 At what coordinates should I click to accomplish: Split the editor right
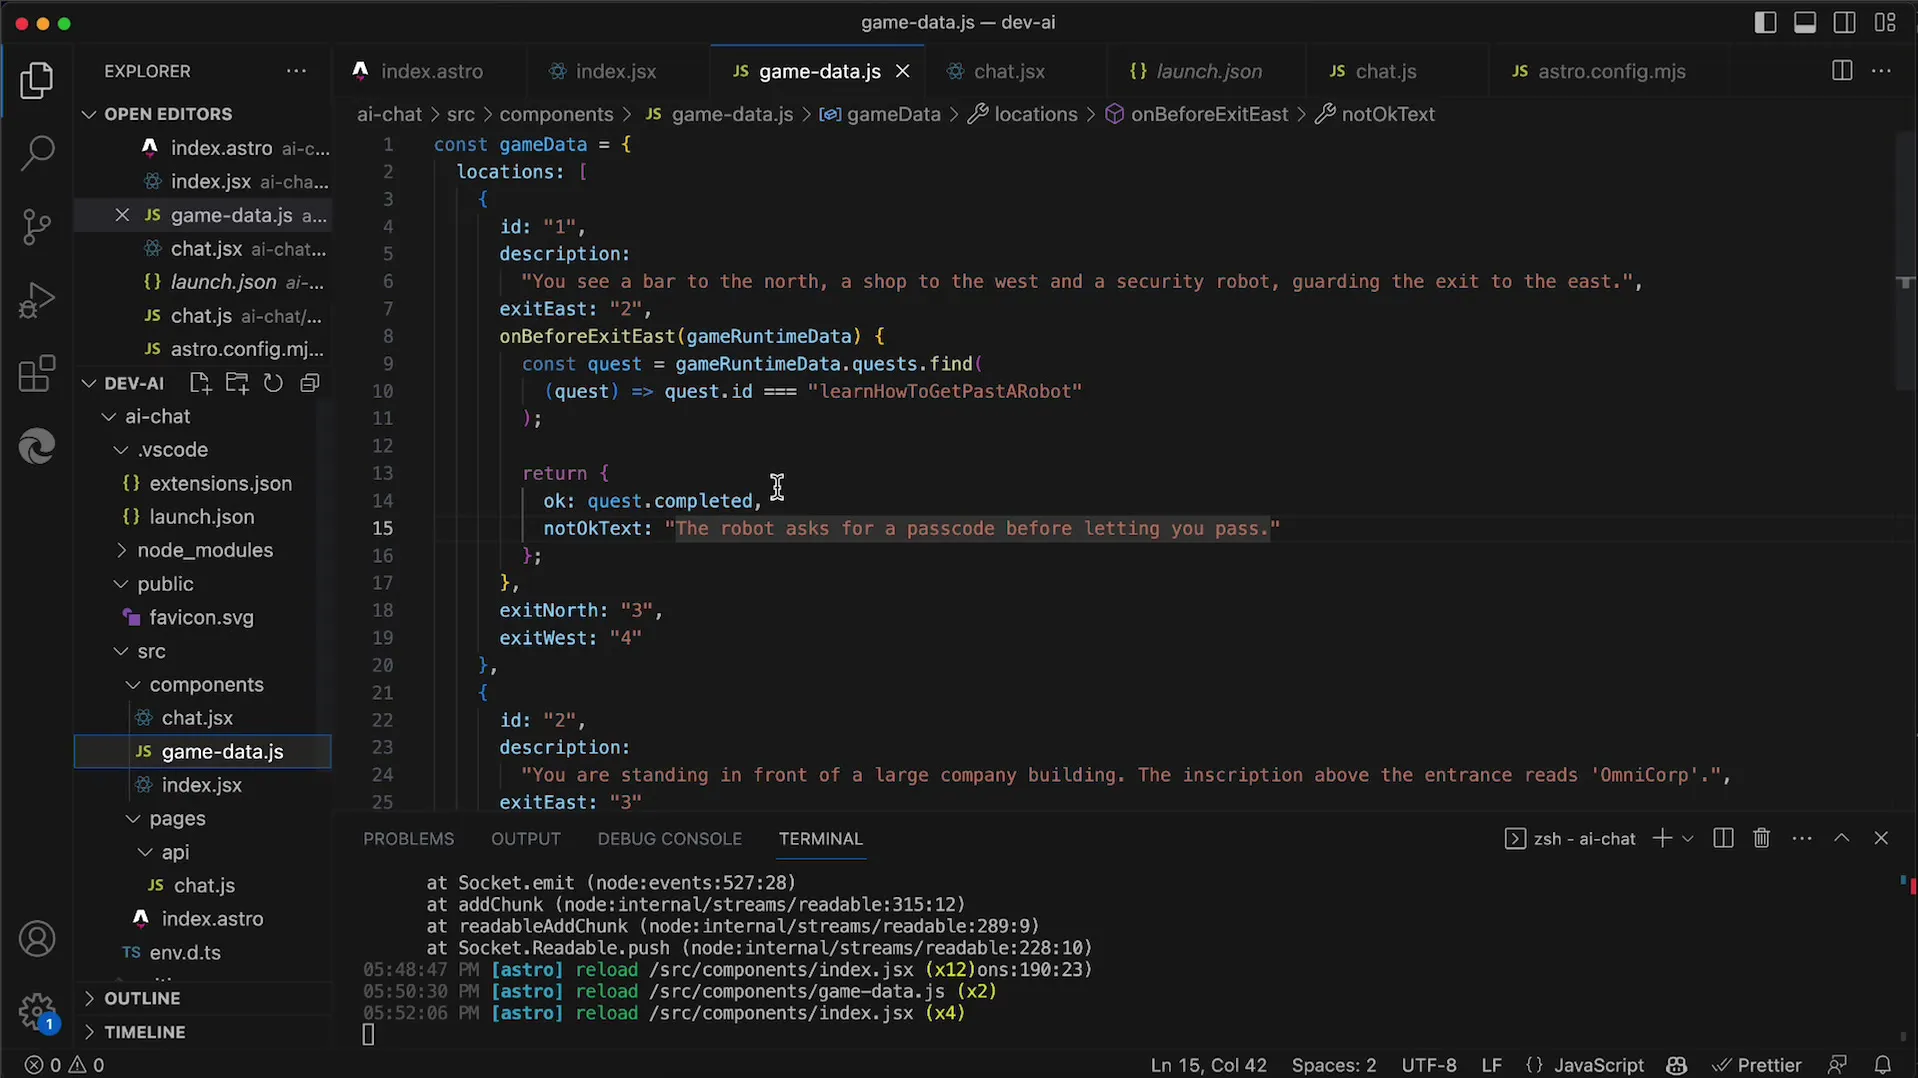click(1842, 71)
